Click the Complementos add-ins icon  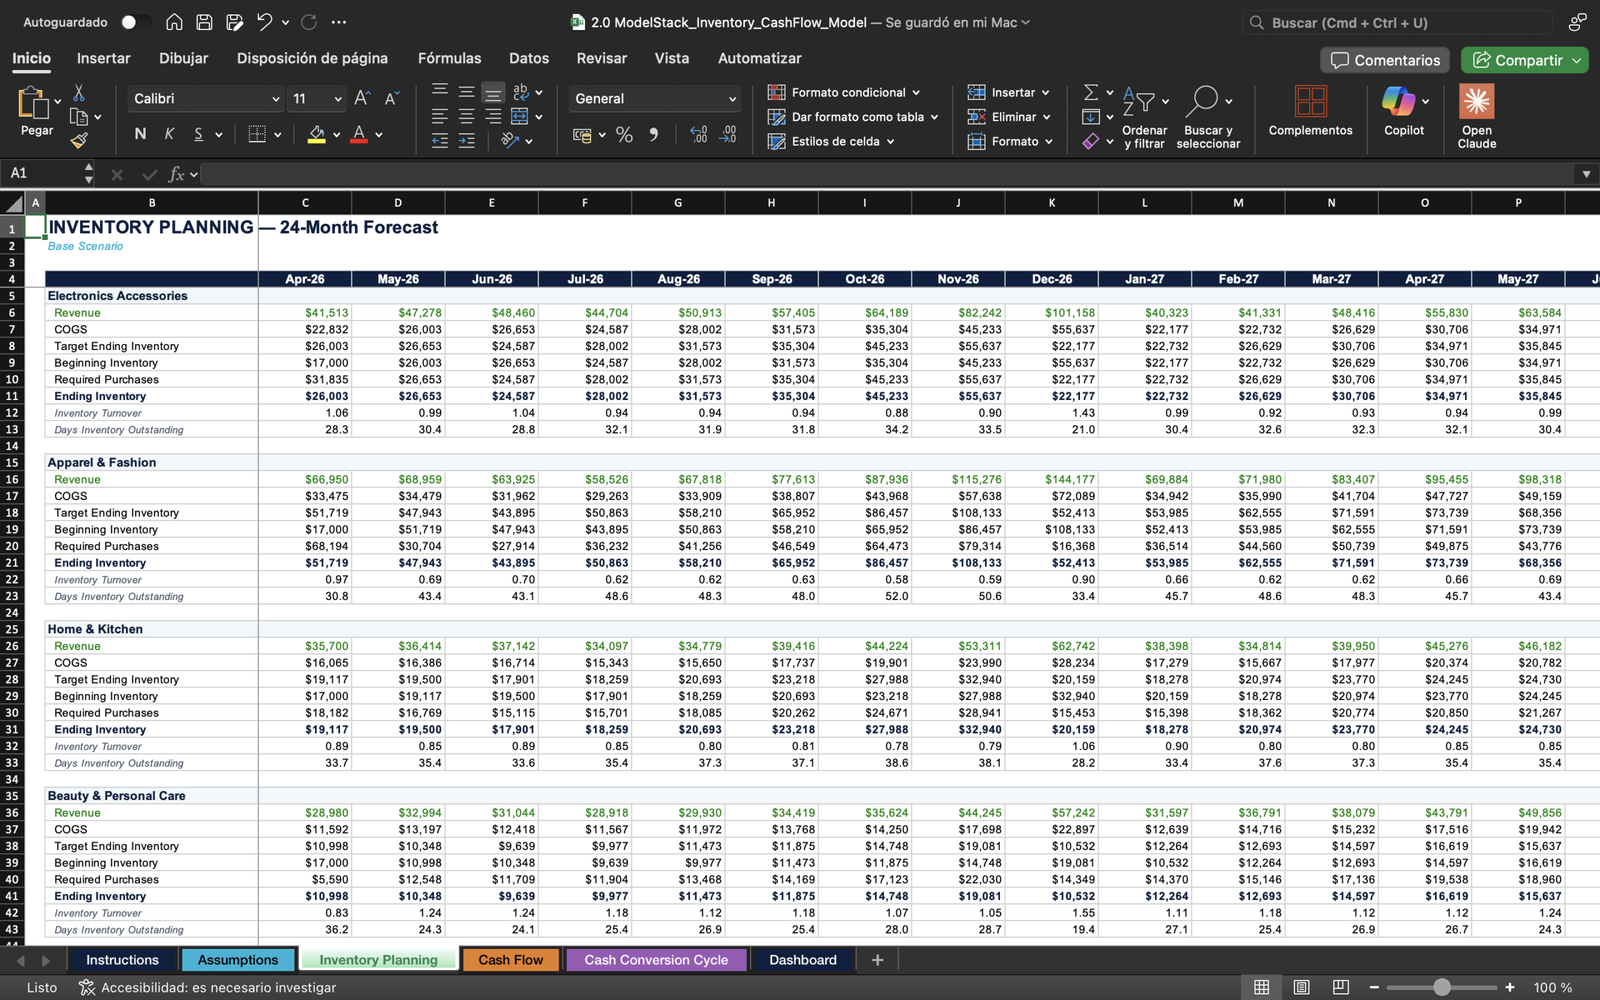pyautogui.click(x=1310, y=102)
